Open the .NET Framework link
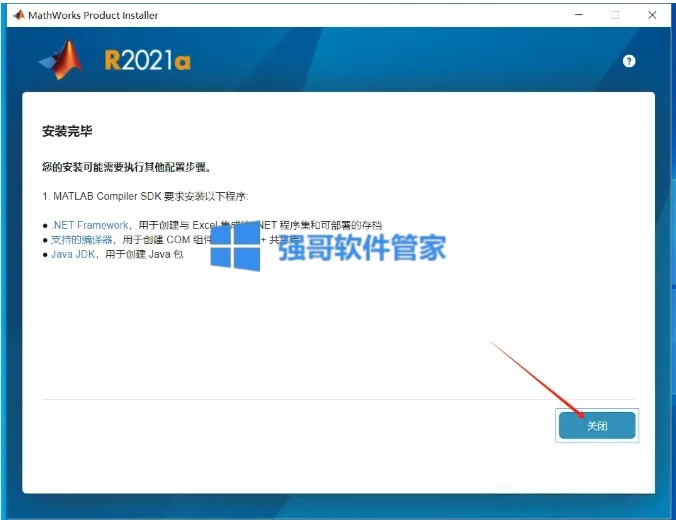676x520 pixels. (x=90, y=225)
